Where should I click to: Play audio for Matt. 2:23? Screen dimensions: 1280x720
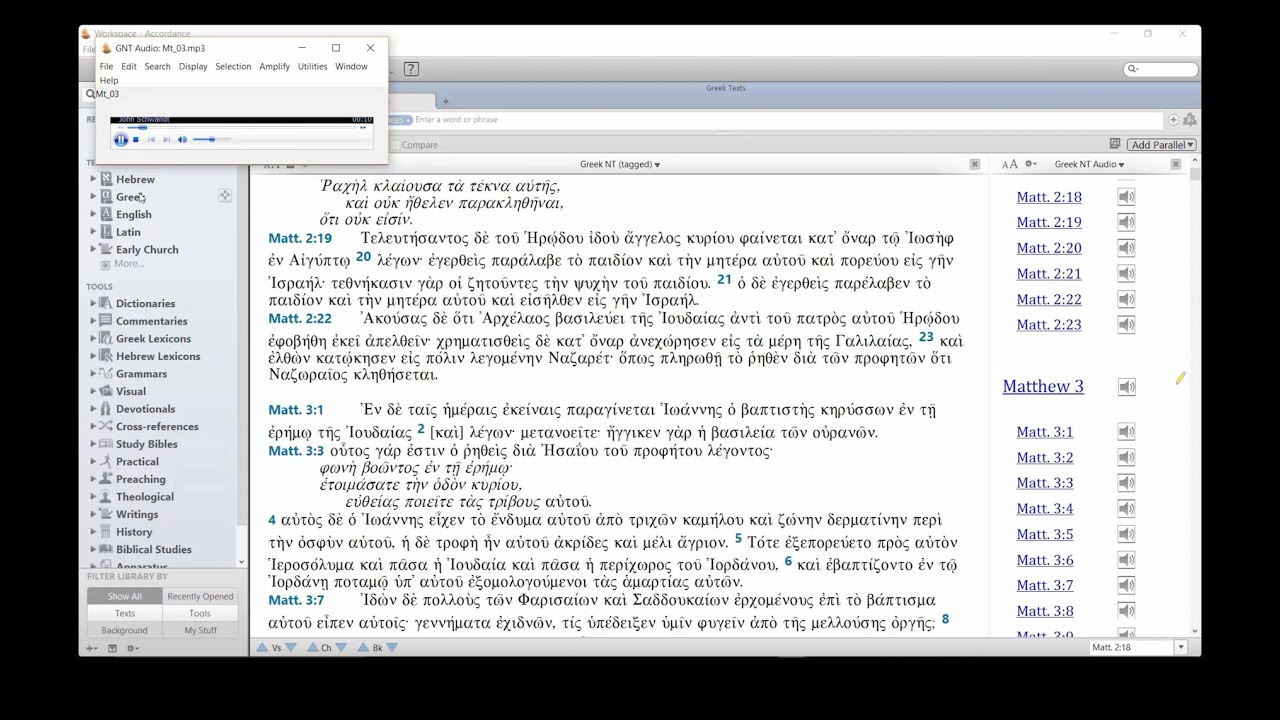pyautogui.click(x=1126, y=324)
